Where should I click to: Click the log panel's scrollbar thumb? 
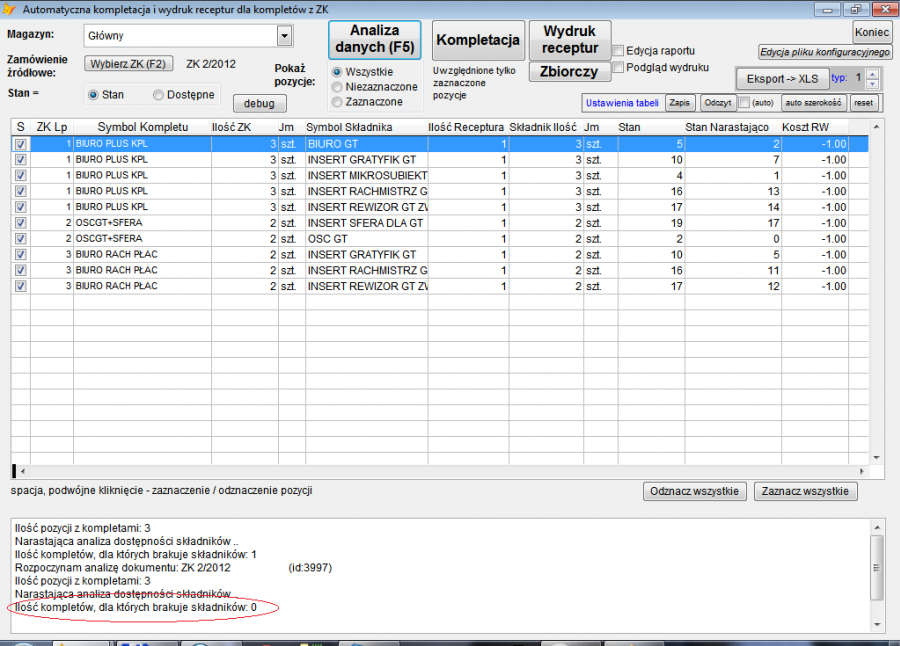pyautogui.click(x=876, y=567)
